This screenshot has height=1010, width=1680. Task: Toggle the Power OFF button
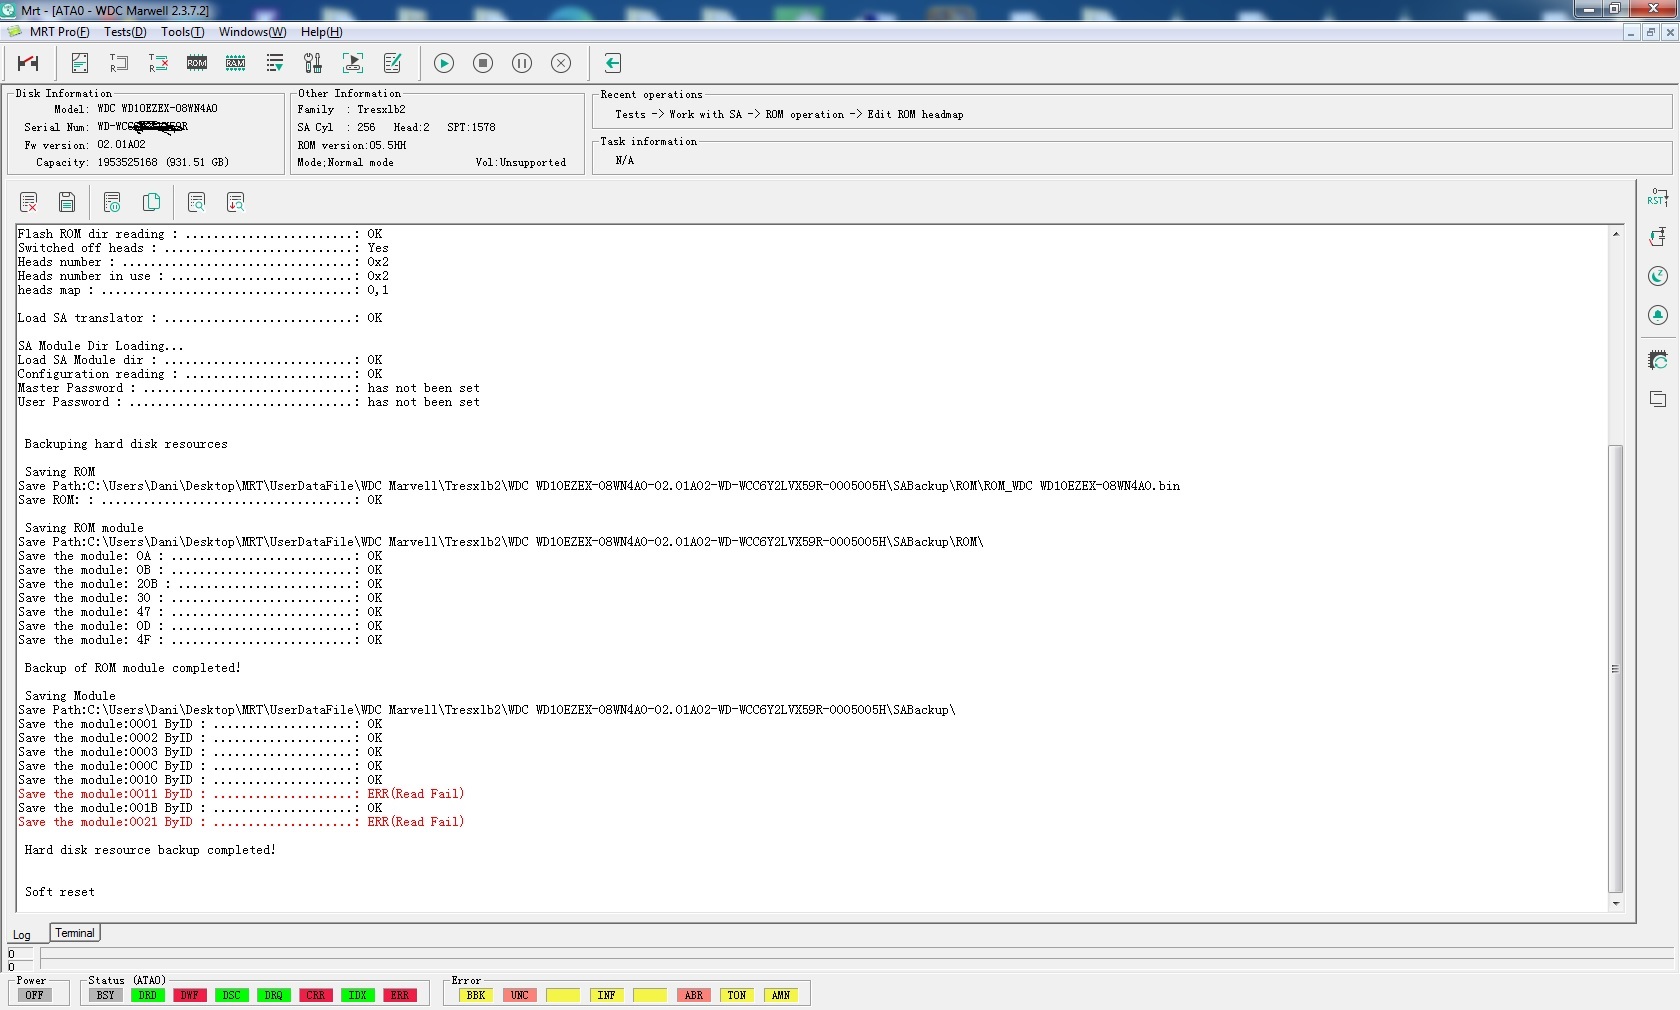point(35,995)
